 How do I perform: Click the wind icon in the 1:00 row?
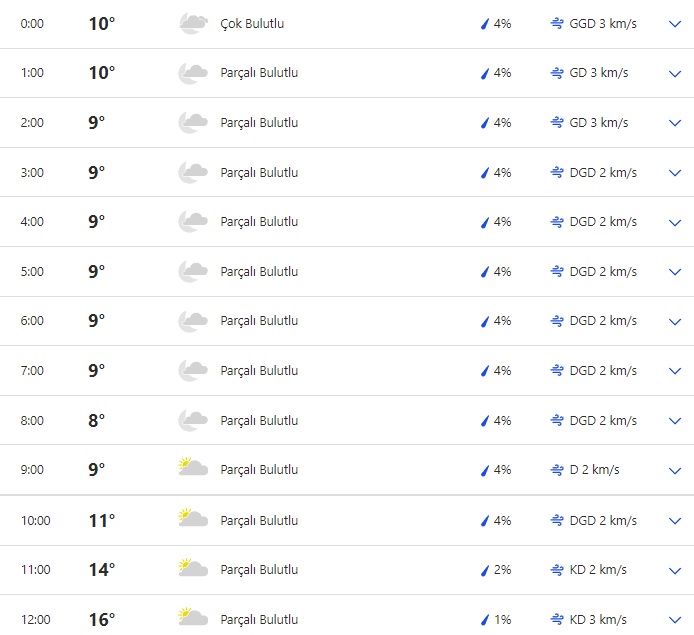pyautogui.click(x=557, y=73)
